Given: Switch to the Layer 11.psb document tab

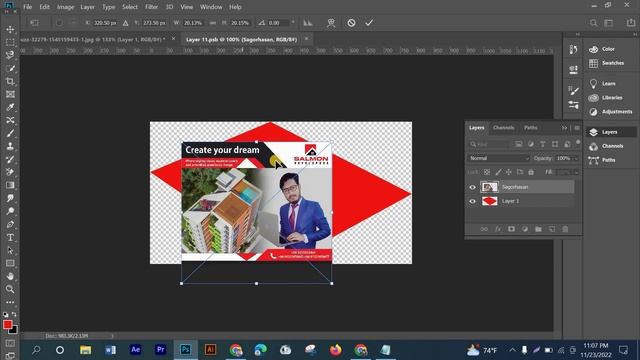Looking at the screenshot, I should click(242, 40).
